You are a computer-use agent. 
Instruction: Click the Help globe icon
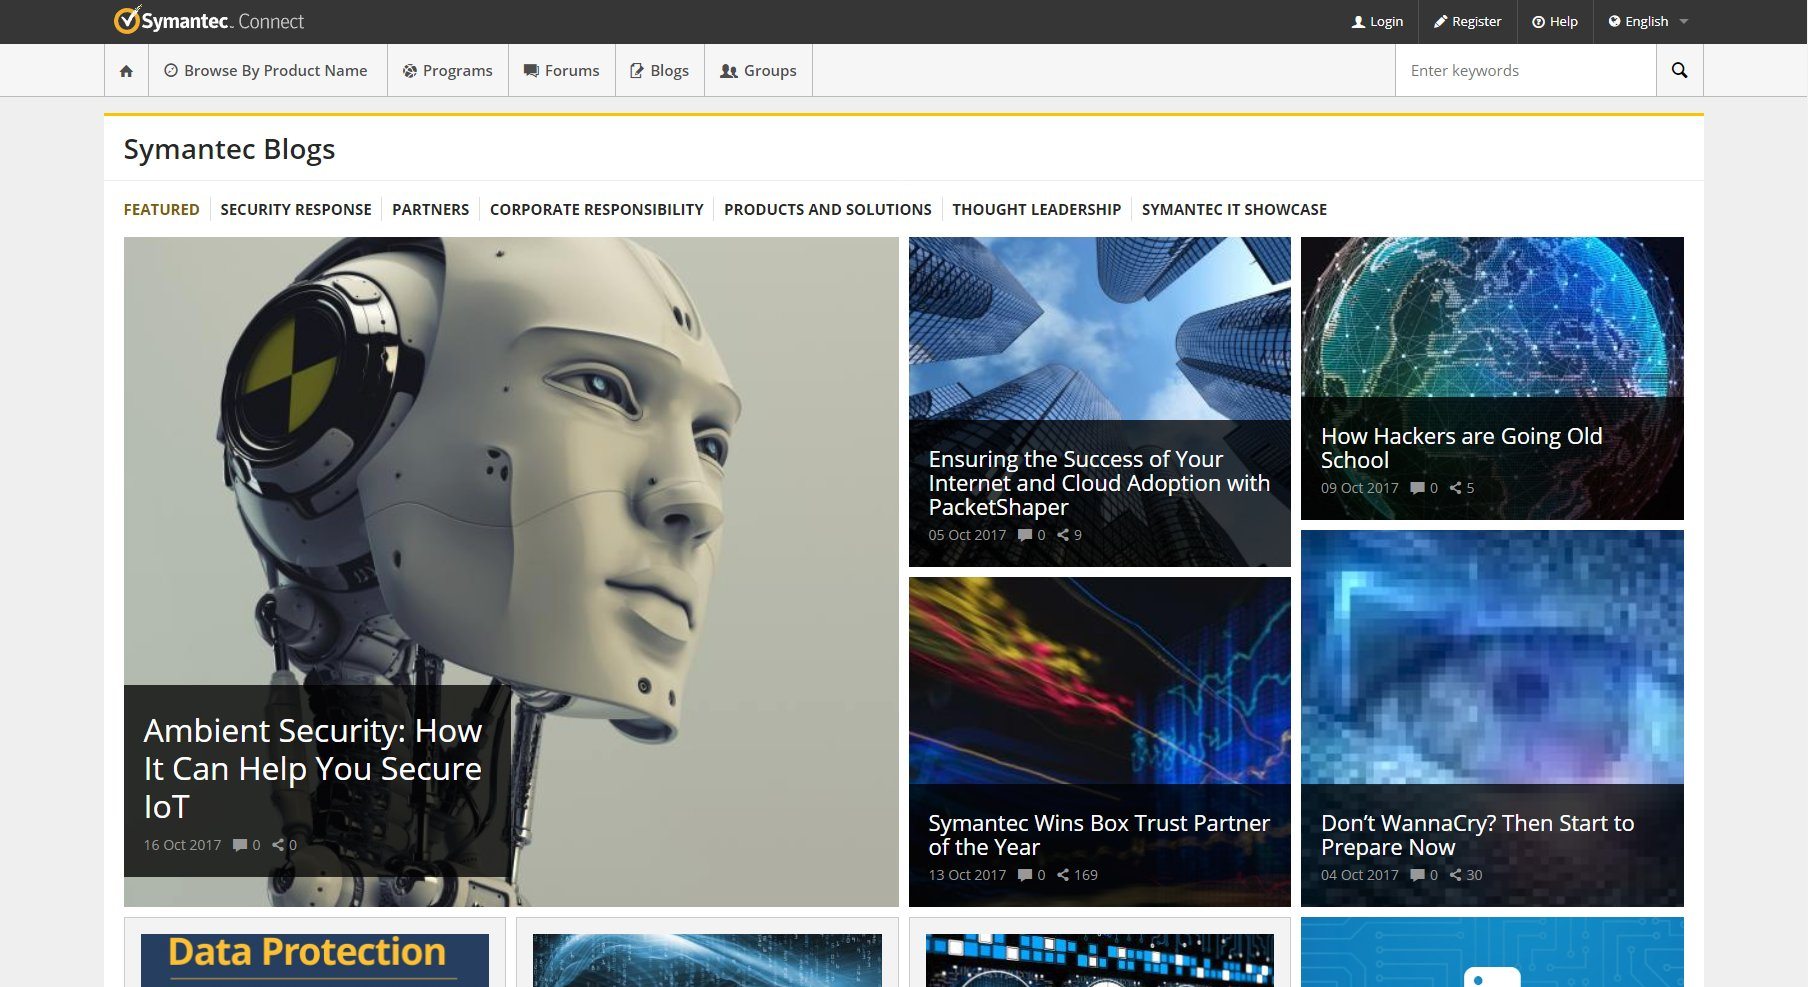1538,21
